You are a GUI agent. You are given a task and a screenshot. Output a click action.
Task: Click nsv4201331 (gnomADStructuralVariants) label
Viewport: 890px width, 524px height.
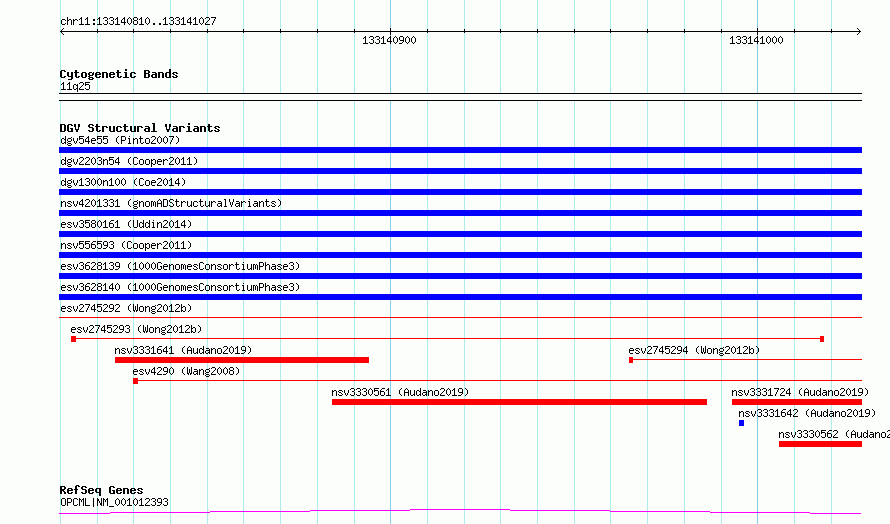pos(171,203)
